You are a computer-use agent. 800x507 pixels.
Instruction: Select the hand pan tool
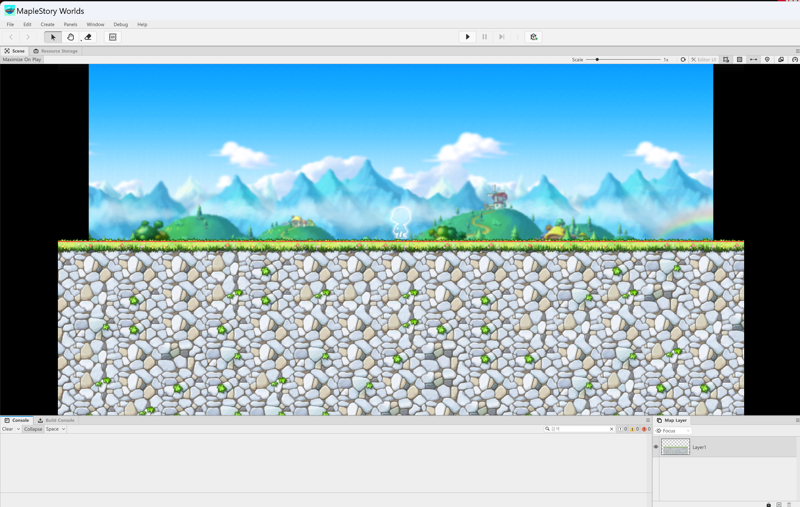pyautogui.click(x=70, y=37)
